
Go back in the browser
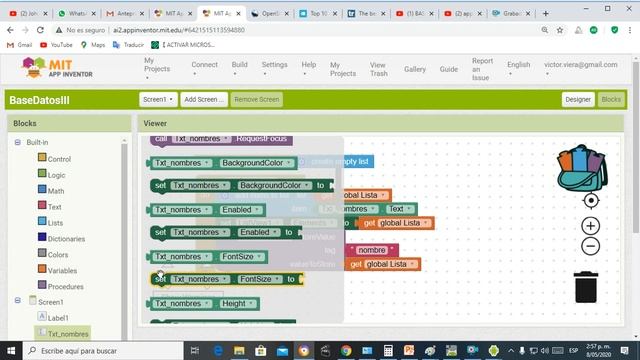[x=10, y=30]
